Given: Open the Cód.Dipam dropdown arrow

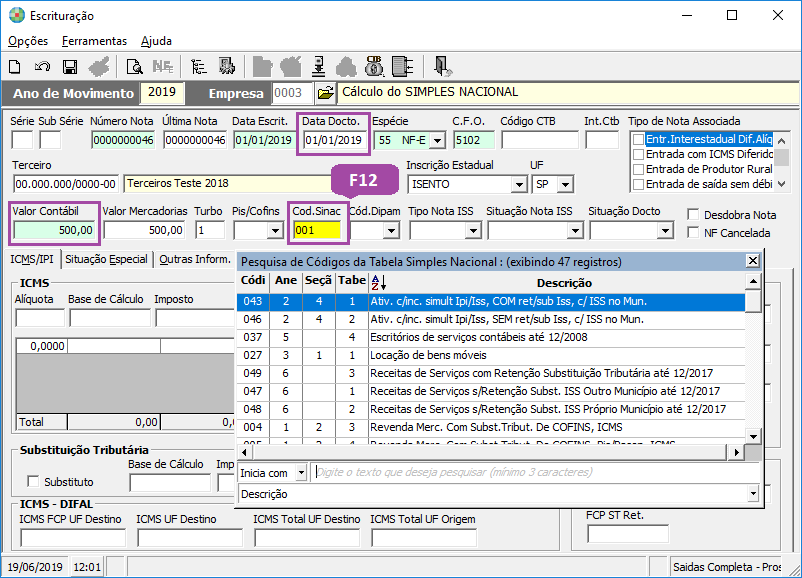Looking at the screenshot, I should click(392, 231).
